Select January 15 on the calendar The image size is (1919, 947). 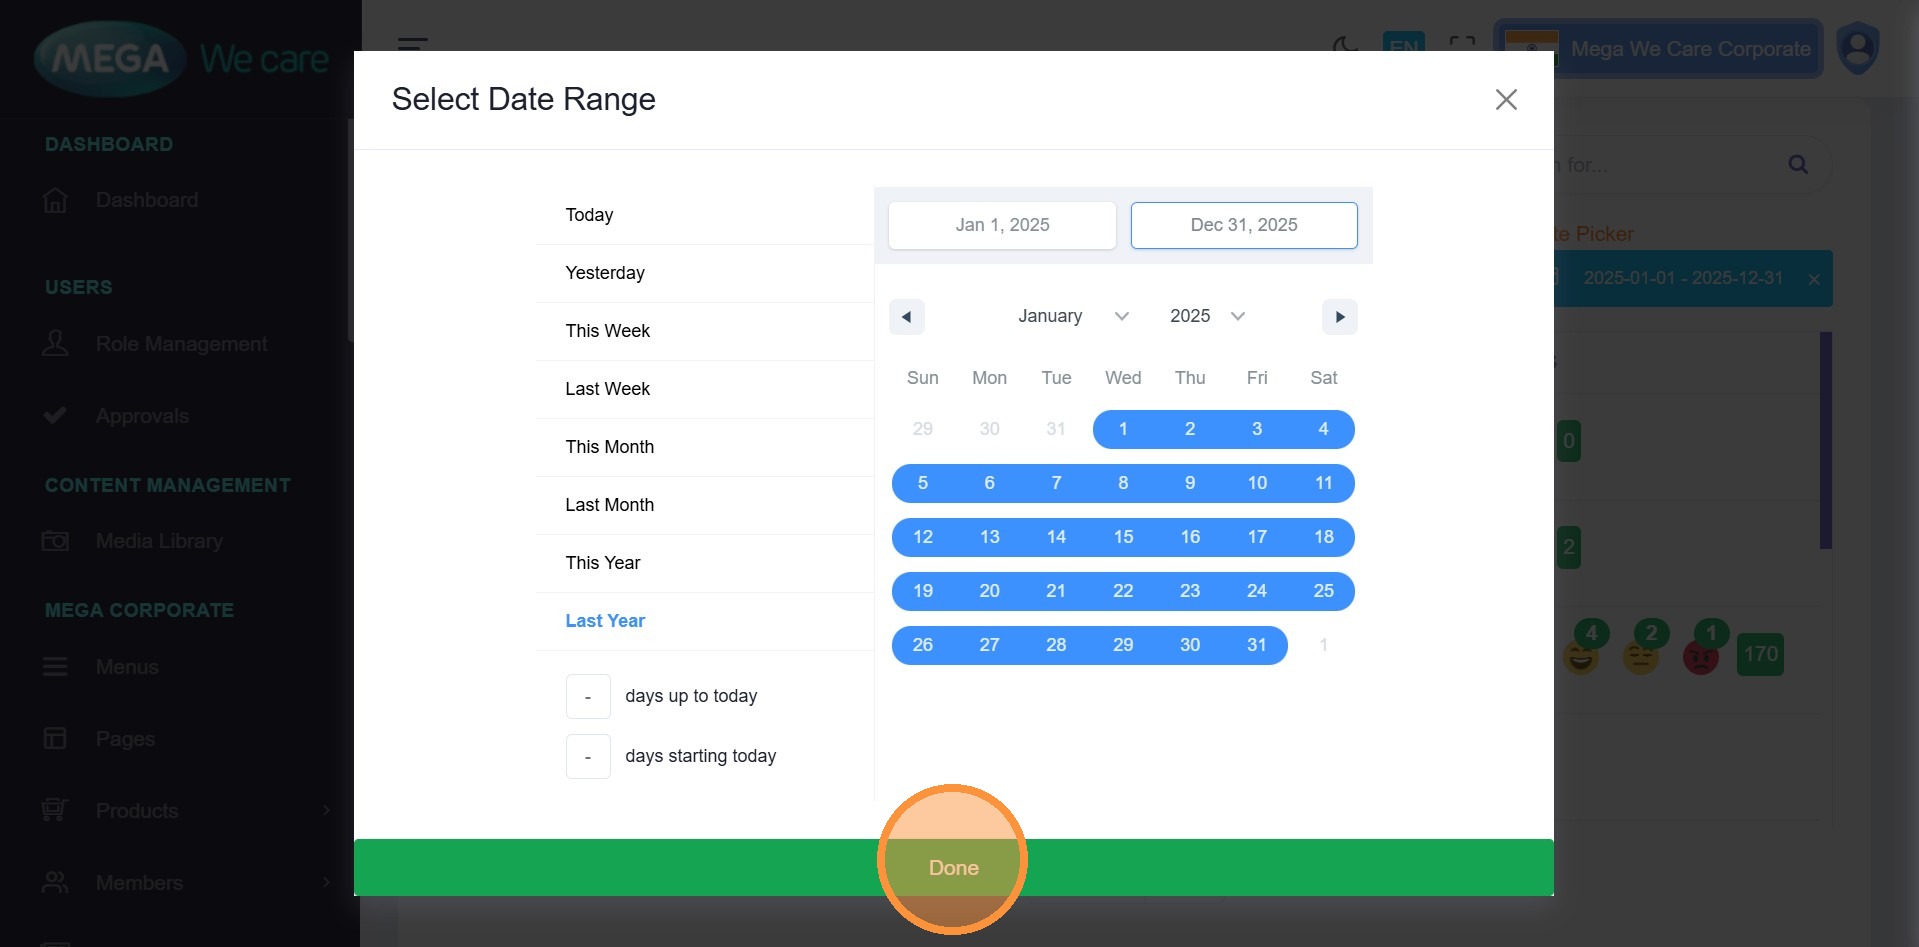tap(1123, 537)
